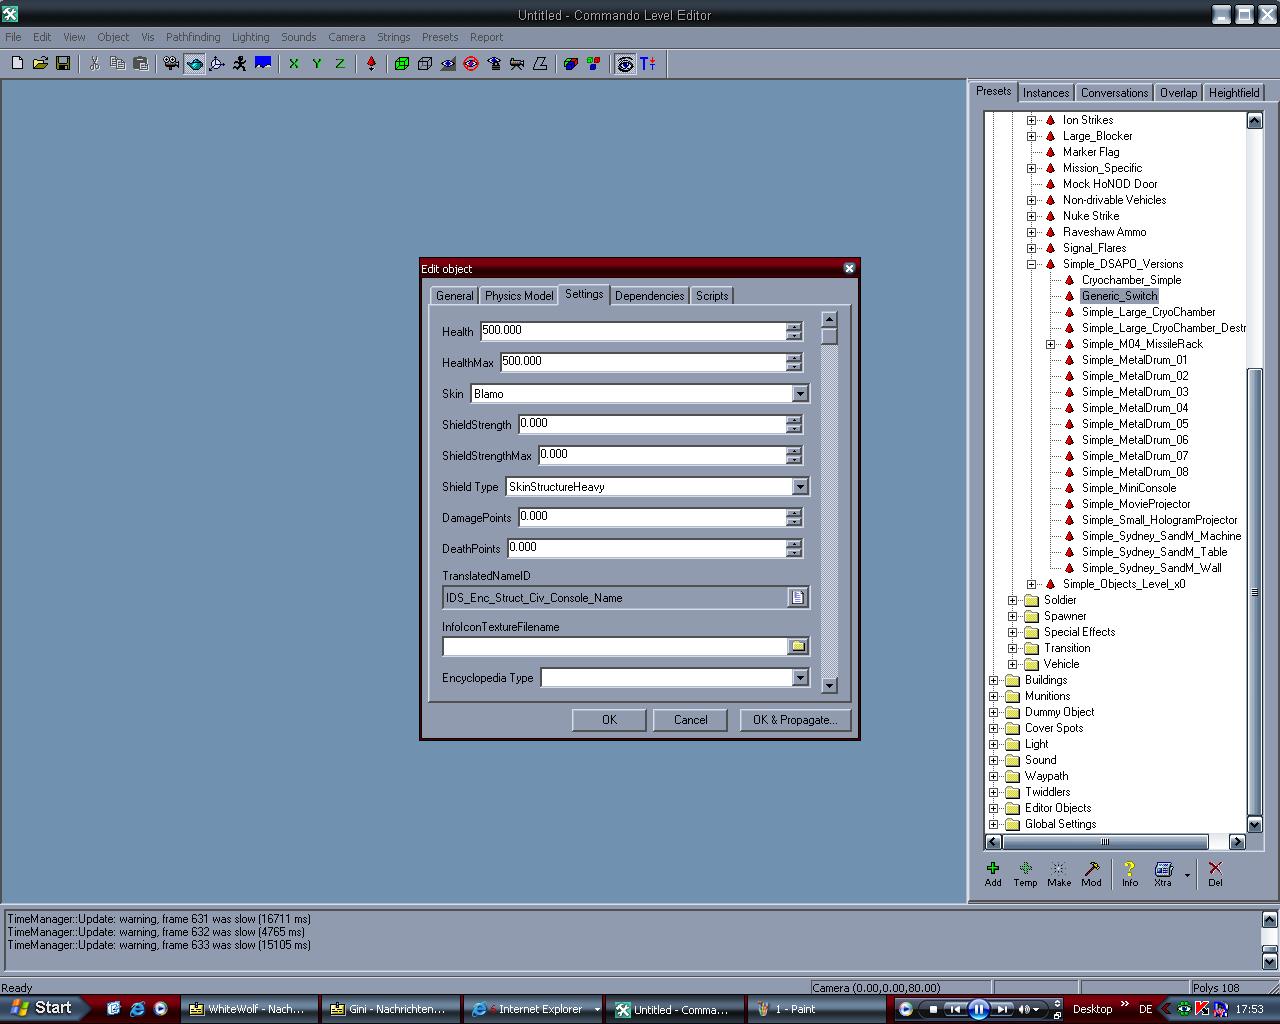This screenshot has height=1024, width=1280.
Task: Click the camera mode toolbar icon
Action: click(171, 63)
